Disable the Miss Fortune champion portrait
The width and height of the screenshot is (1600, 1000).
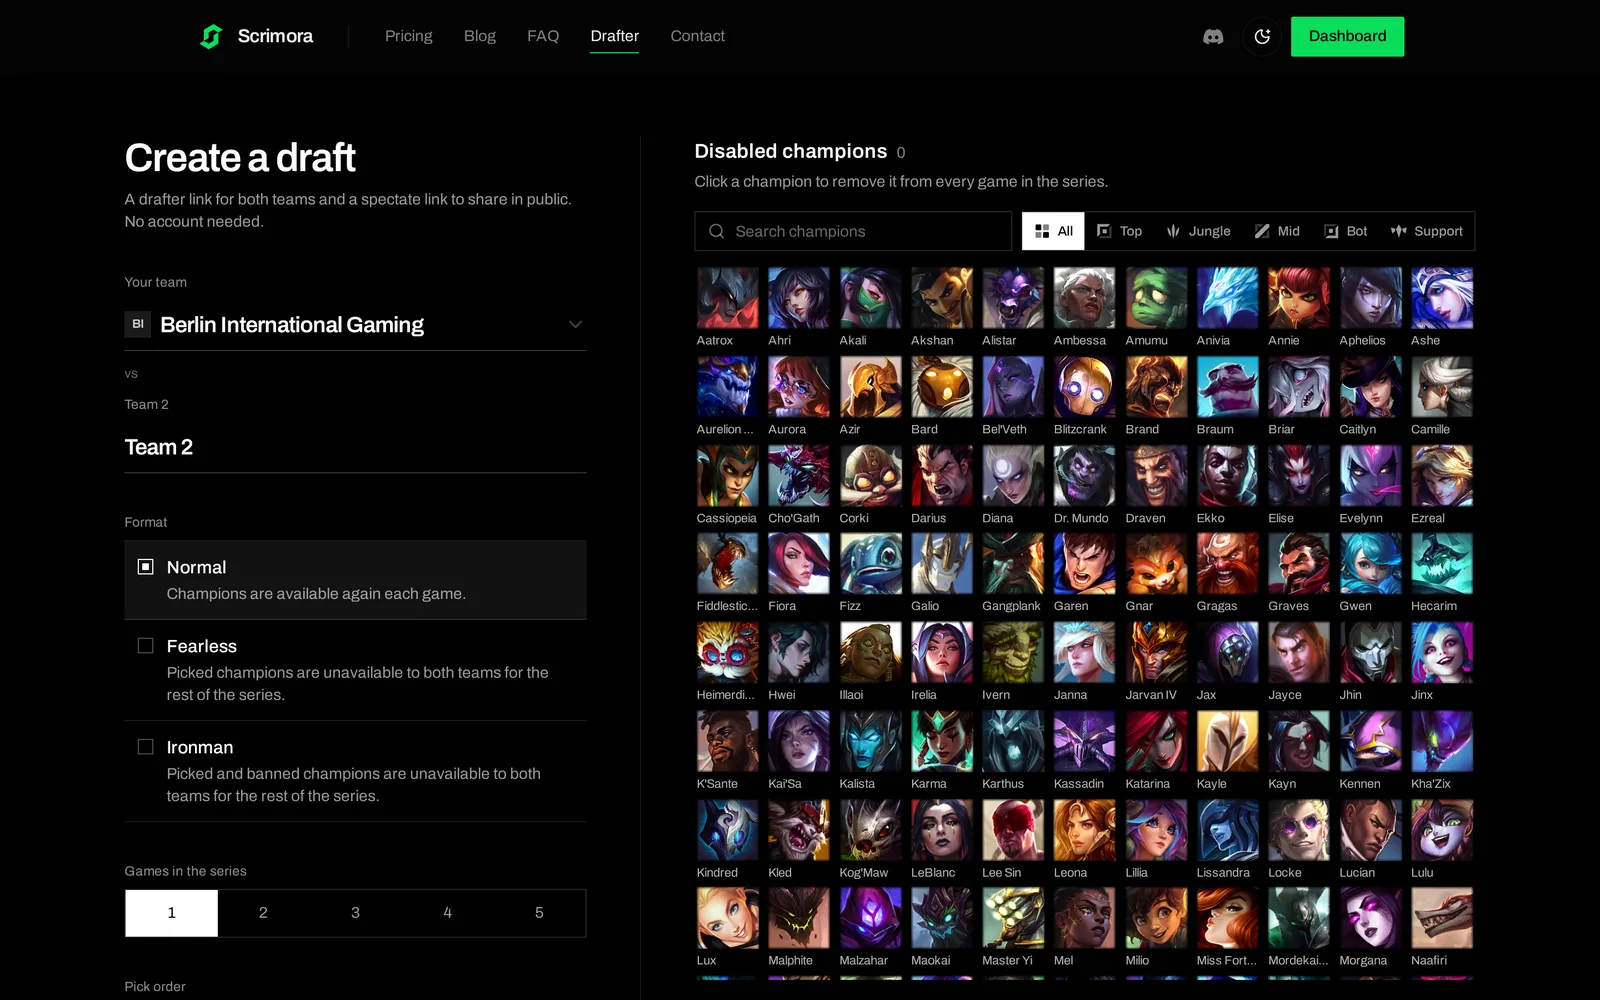(x=1227, y=919)
